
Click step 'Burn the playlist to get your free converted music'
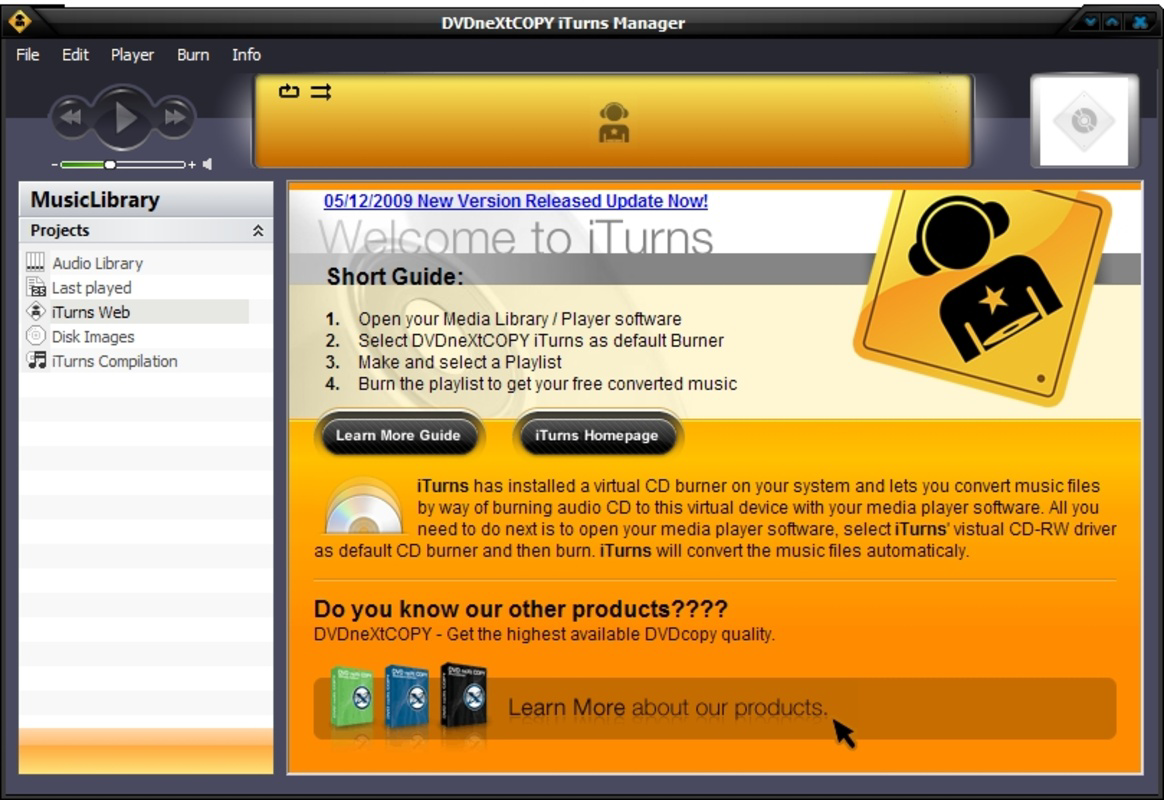point(547,384)
